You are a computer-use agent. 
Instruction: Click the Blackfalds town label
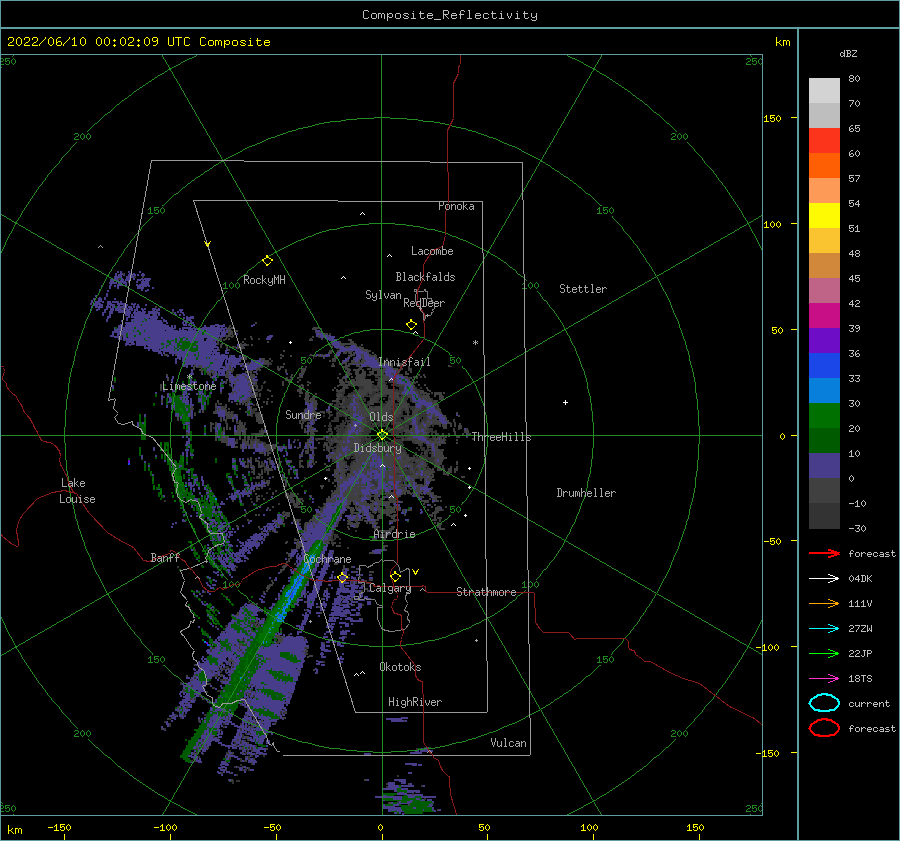(425, 277)
